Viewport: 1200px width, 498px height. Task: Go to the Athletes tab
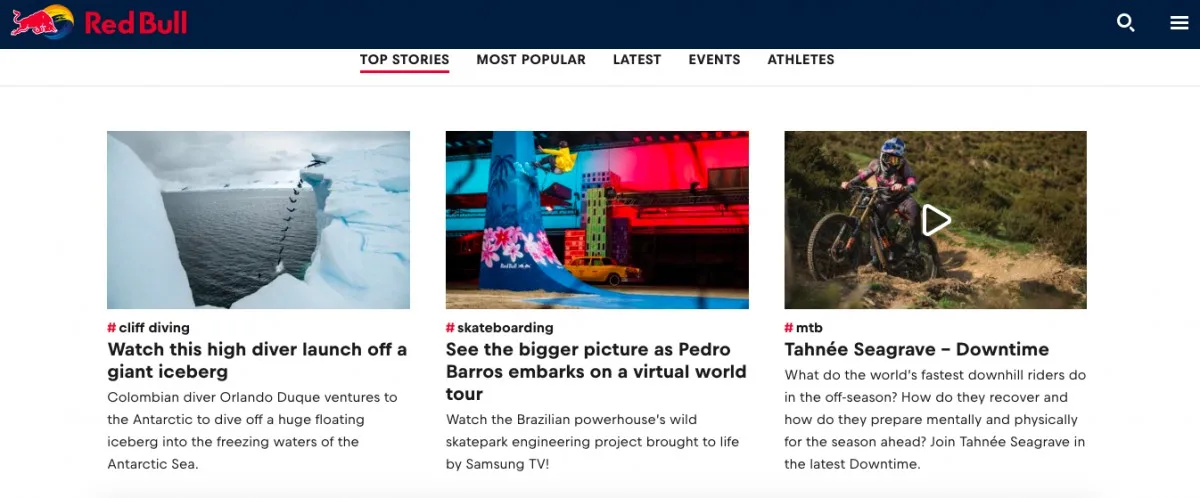tap(801, 60)
